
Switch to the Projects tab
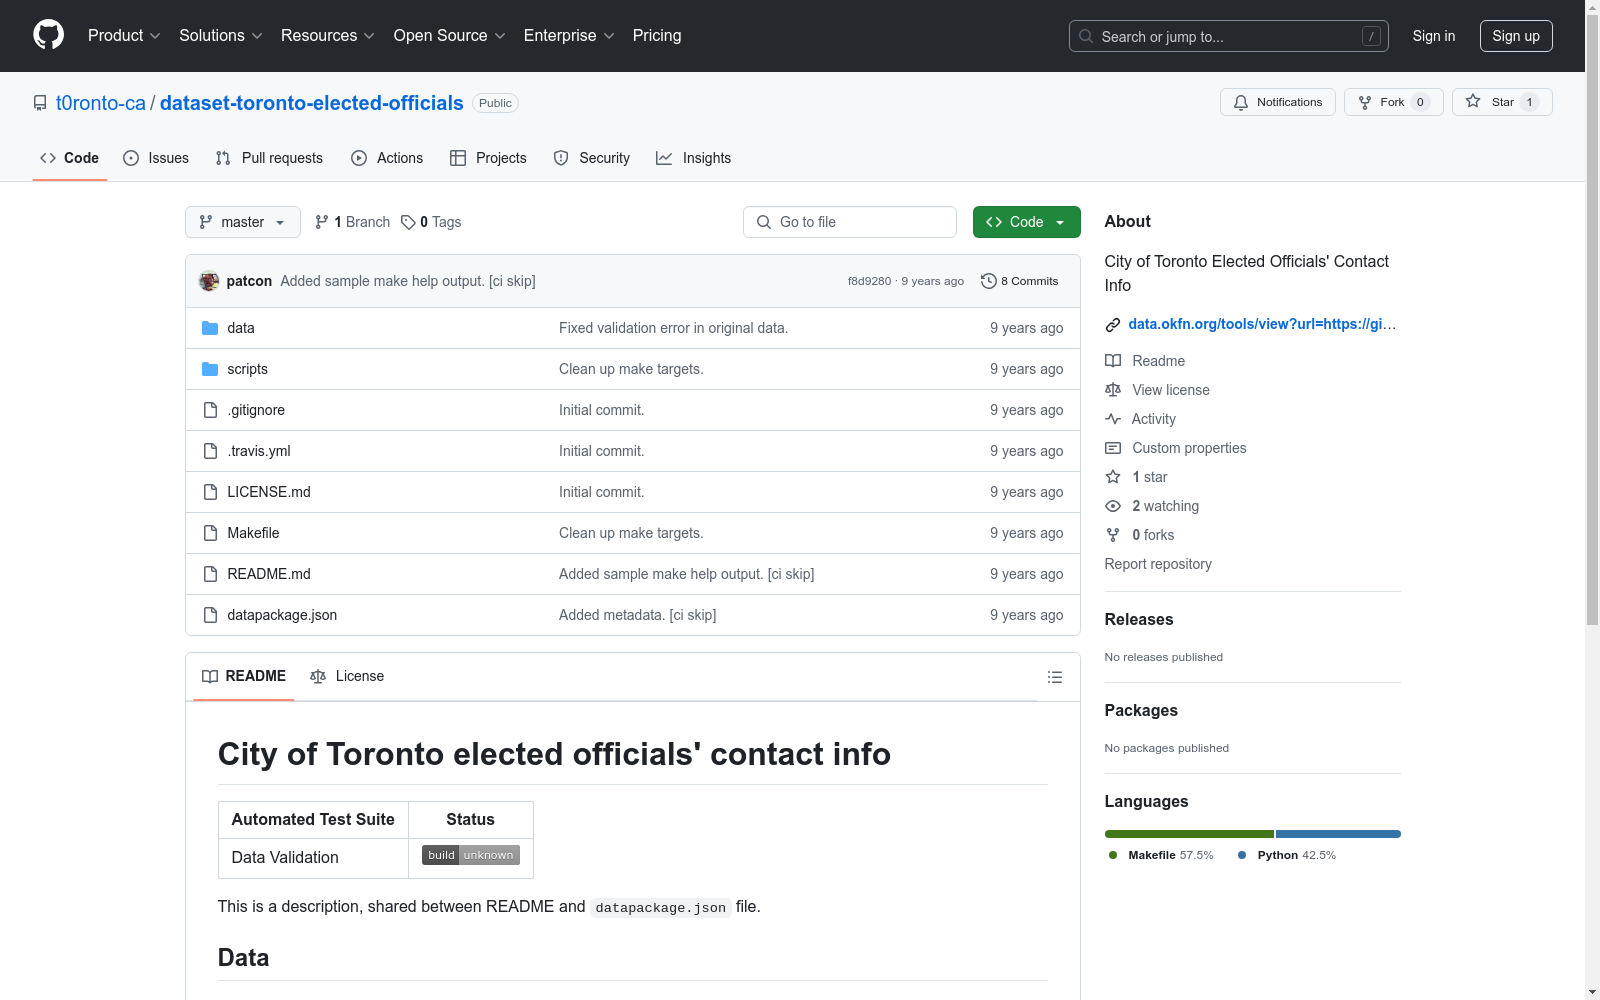coord(488,158)
